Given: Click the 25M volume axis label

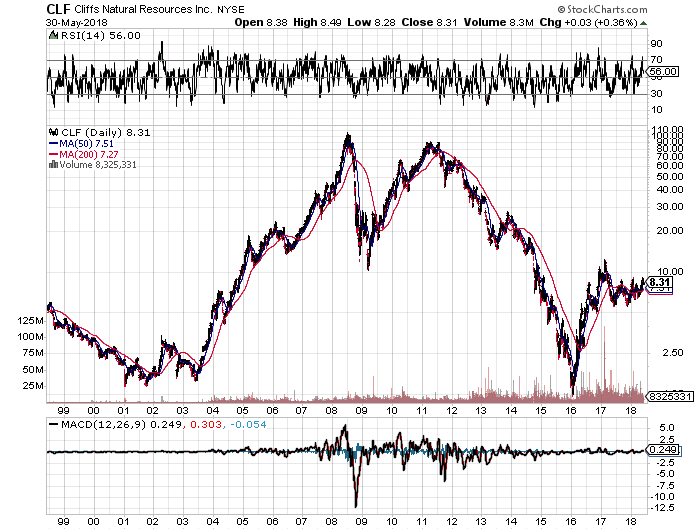Looking at the screenshot, I should (33, 386).
